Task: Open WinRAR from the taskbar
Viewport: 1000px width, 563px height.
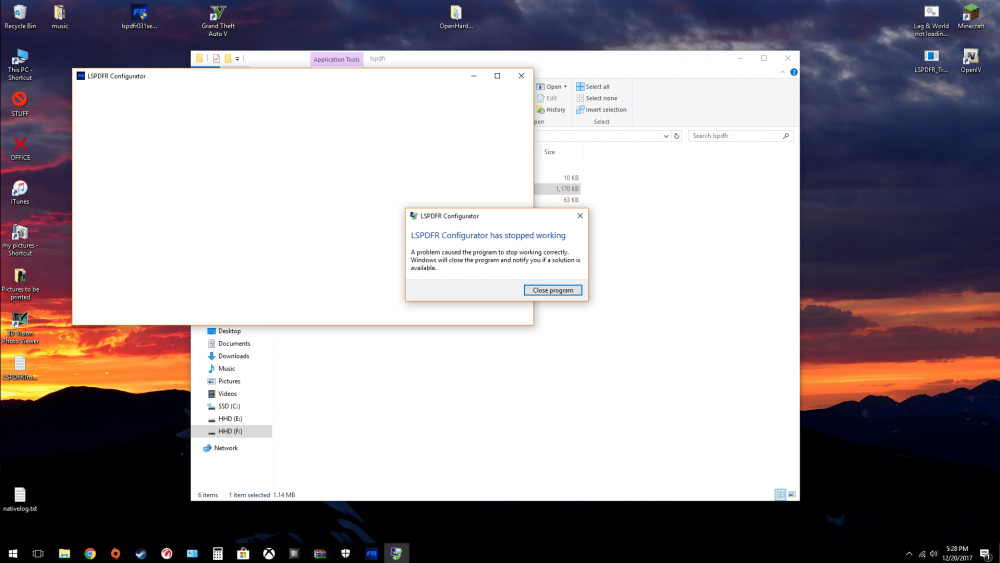Action: click(x=320, y=553)
